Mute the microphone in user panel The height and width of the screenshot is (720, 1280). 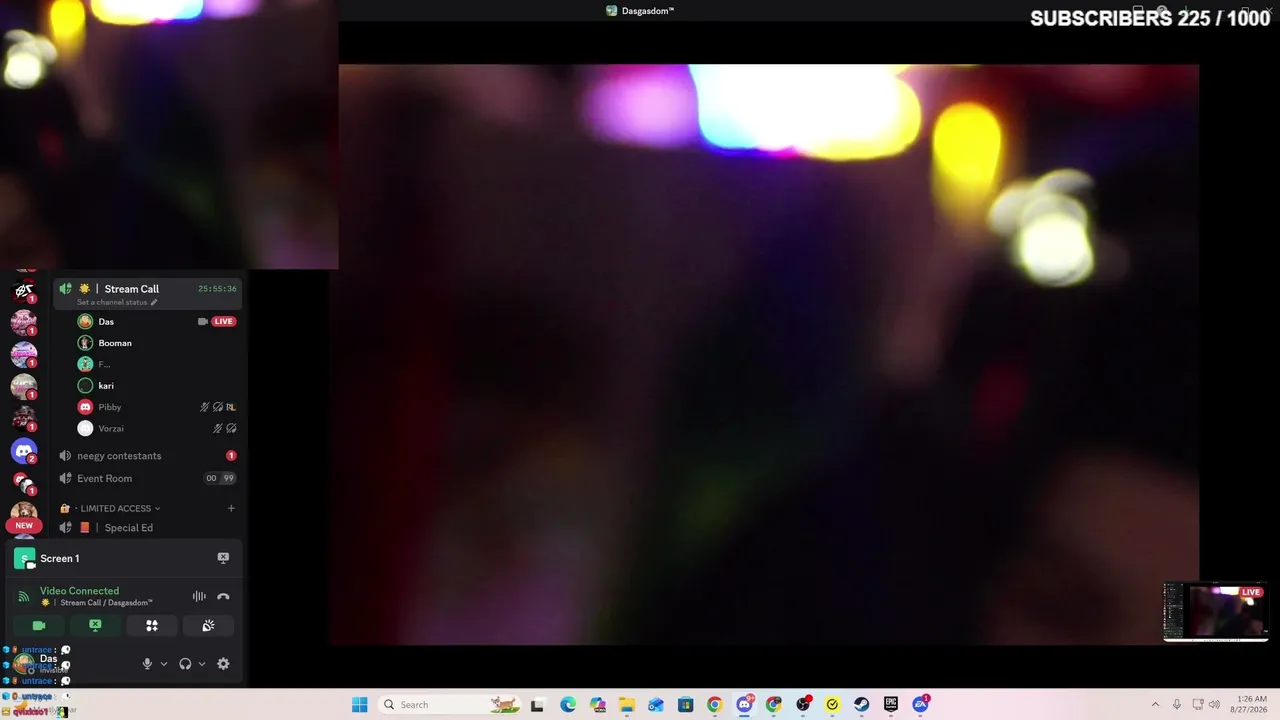[147, 664]
